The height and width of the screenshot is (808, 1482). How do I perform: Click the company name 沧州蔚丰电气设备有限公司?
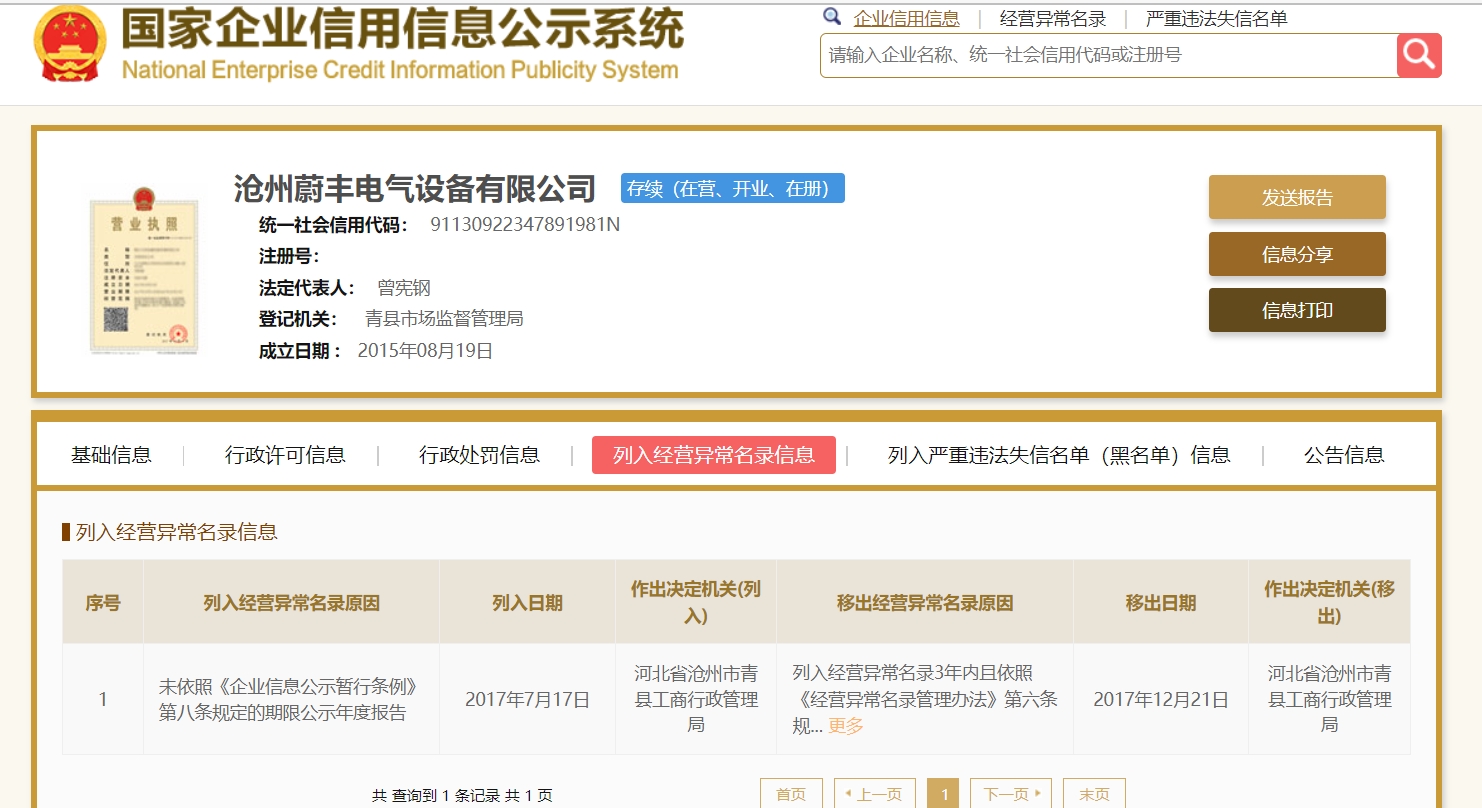click(x=414, y=188)
